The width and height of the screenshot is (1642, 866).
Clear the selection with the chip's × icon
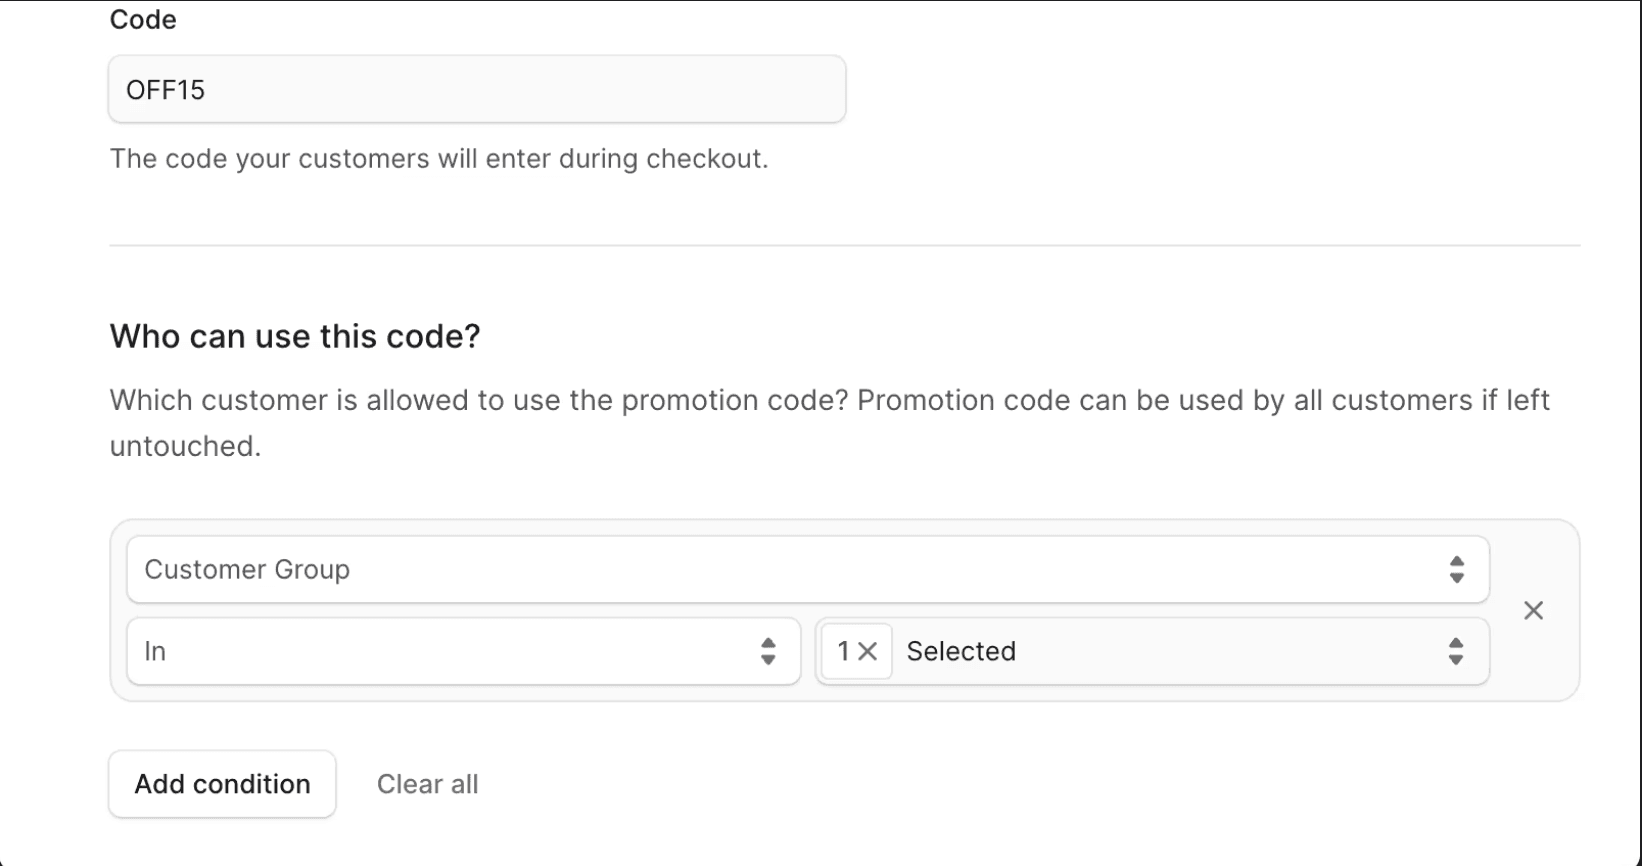[868, 652]
